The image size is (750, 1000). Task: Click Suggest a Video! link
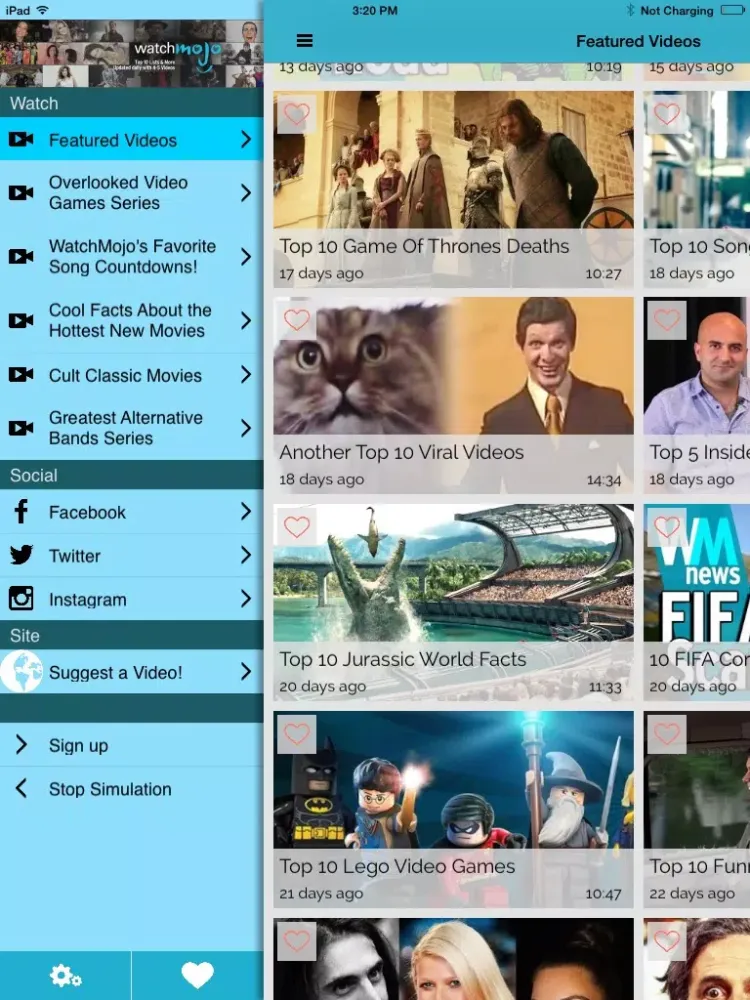[x=131, y=672]
